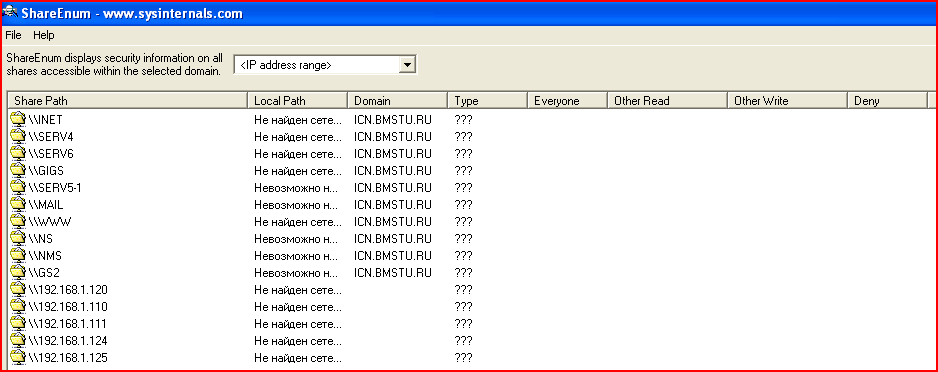
Task: Click the folder icon for \\GS2
Action: [19, 273]
